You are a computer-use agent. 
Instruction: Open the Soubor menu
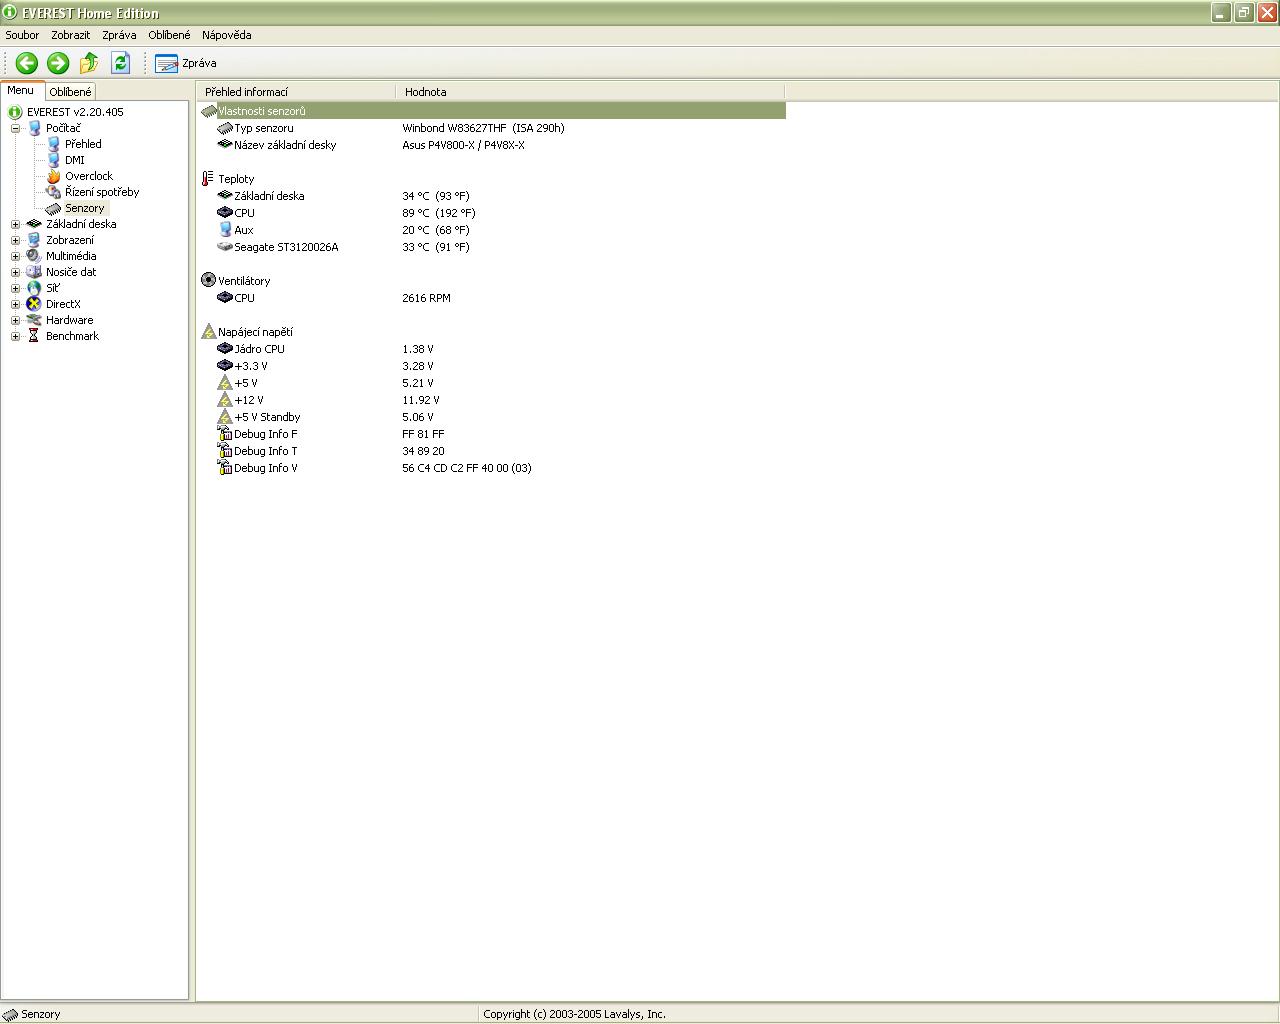tap(22, 35)
